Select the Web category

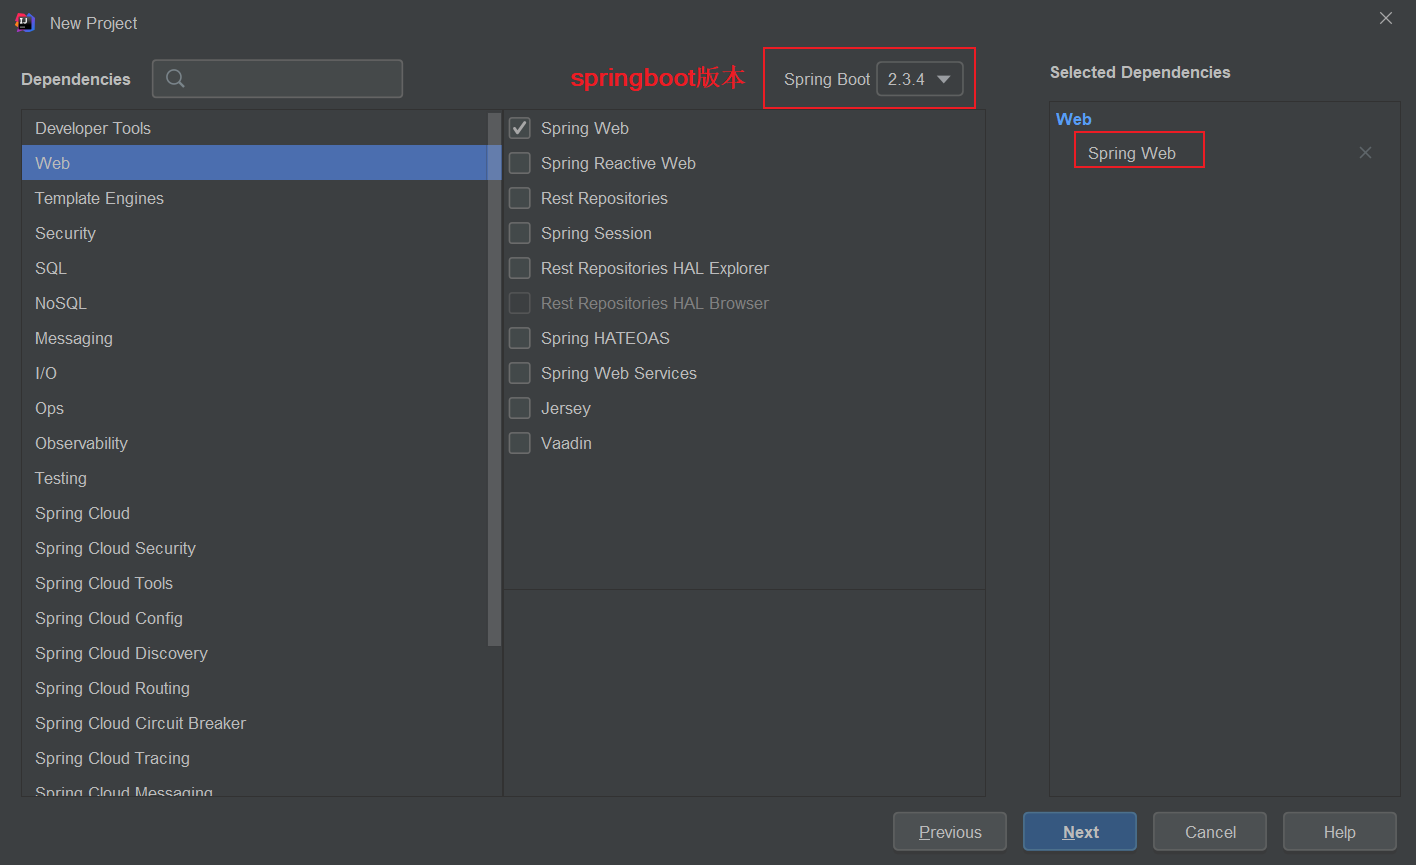[255, 163]
